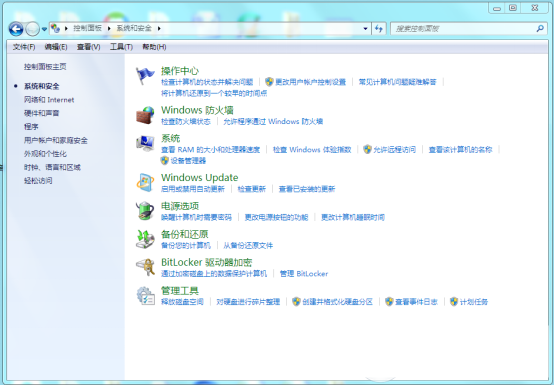Click the refresh button next to address bar
The height and width of the screenshot is (385, 554).
pyautogui.click(x=379, y=29)
